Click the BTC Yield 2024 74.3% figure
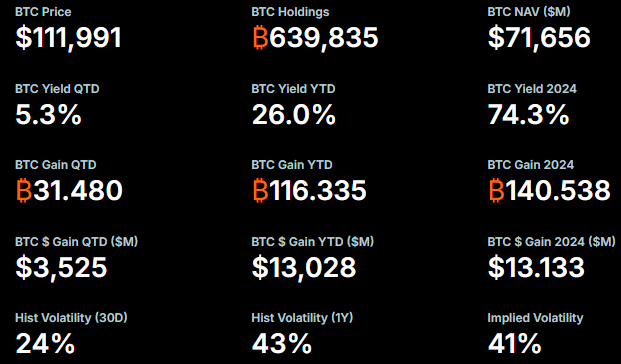 [528, 114]
